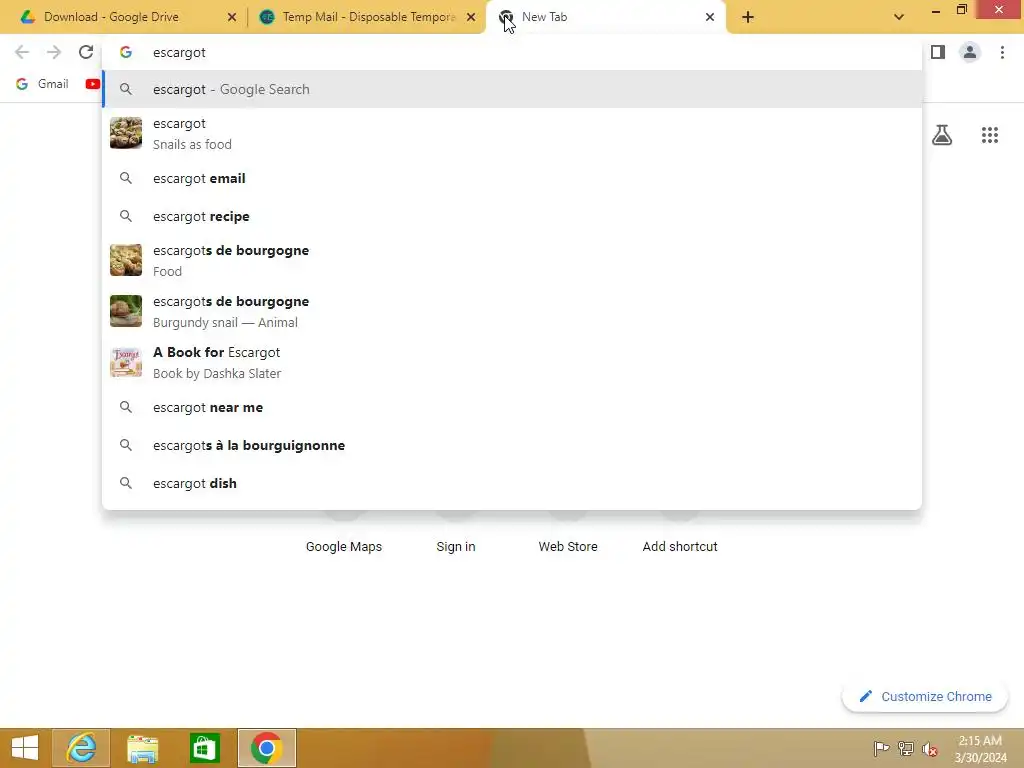Open a new tab with plus button
Screen dimensions: 1024x768
click(748, 17)
